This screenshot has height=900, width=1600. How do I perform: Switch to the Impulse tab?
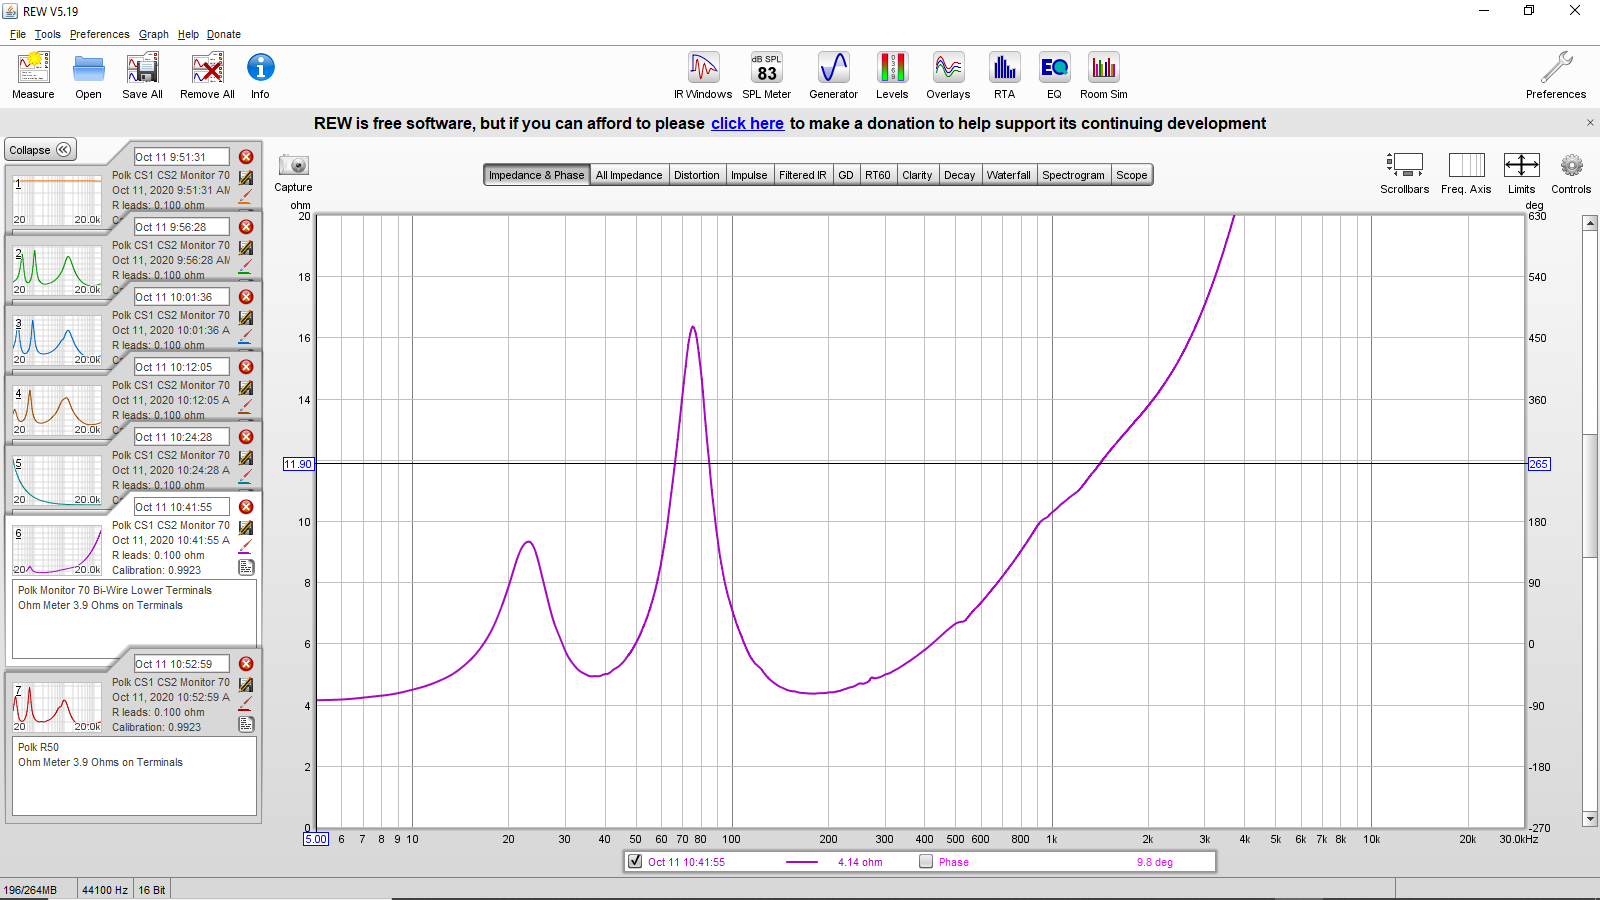[749, 175]
